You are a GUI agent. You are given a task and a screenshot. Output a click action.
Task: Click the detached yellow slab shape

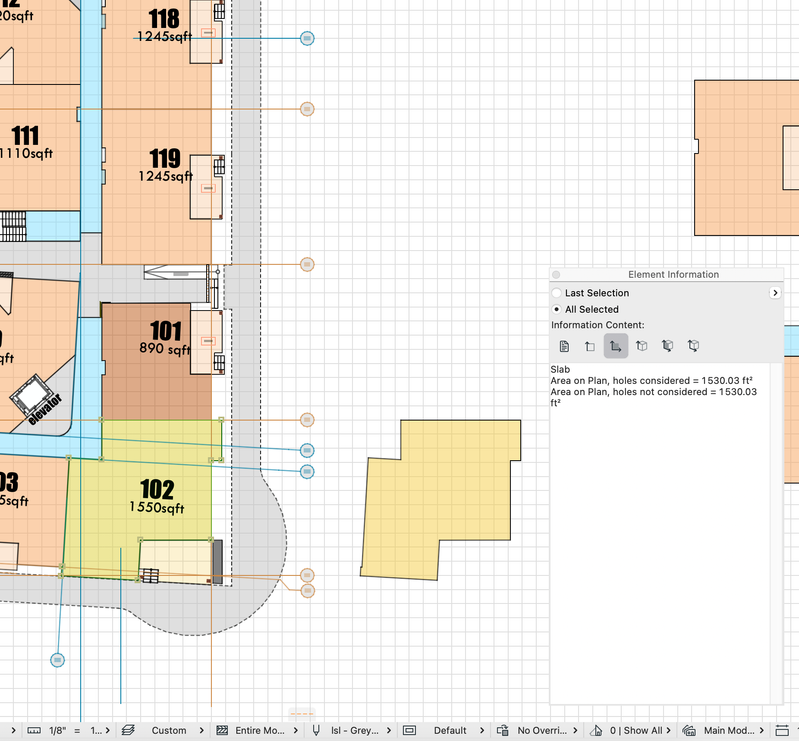pos(441,499)
